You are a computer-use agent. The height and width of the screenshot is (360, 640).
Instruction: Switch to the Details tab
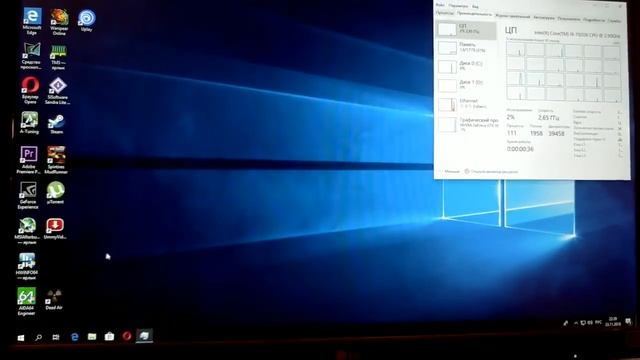(594, 20)
